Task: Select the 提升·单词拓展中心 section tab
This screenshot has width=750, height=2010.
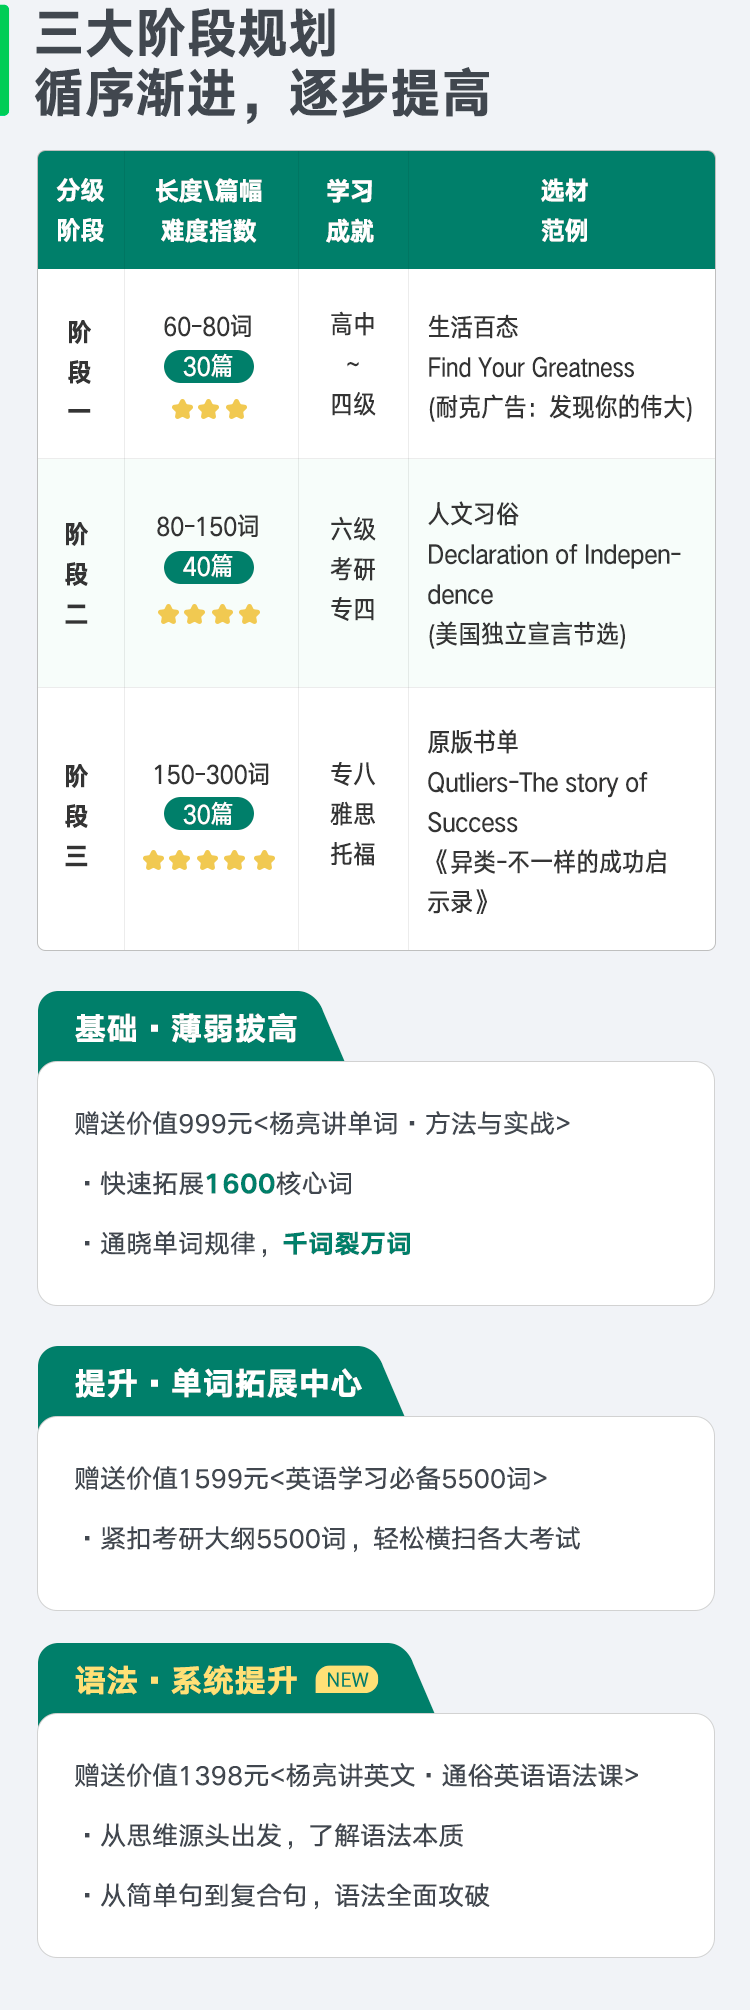Action: 218,1383
